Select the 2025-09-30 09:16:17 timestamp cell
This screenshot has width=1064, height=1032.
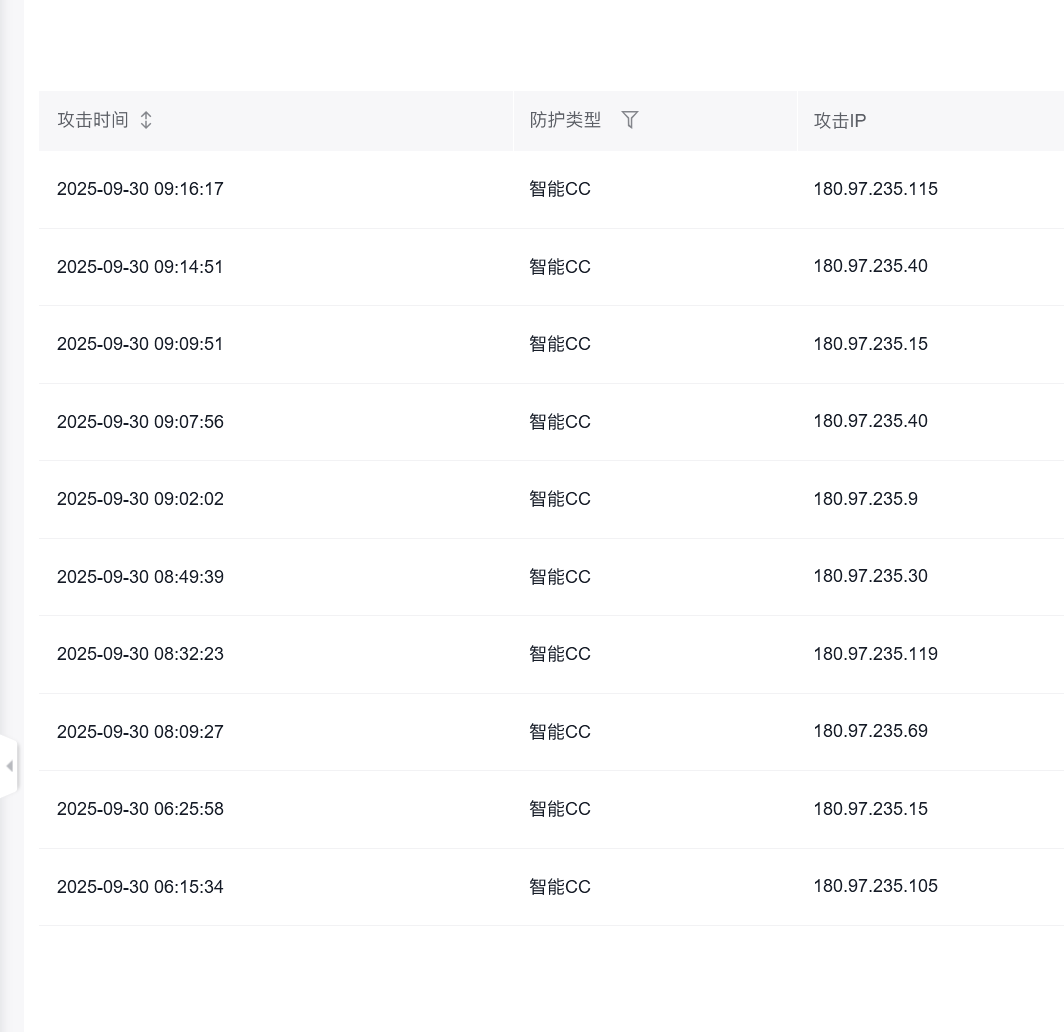[x=140, y=189]
